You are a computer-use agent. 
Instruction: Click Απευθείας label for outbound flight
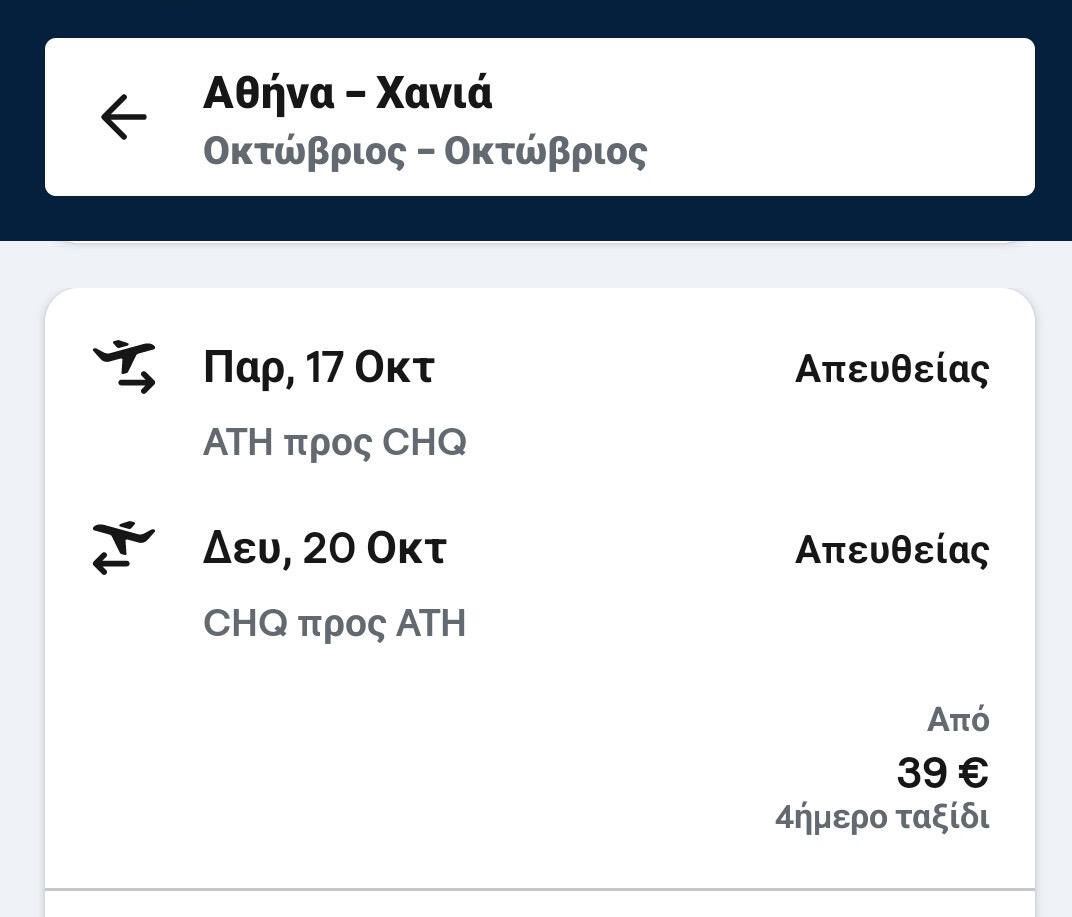point(891,369)
